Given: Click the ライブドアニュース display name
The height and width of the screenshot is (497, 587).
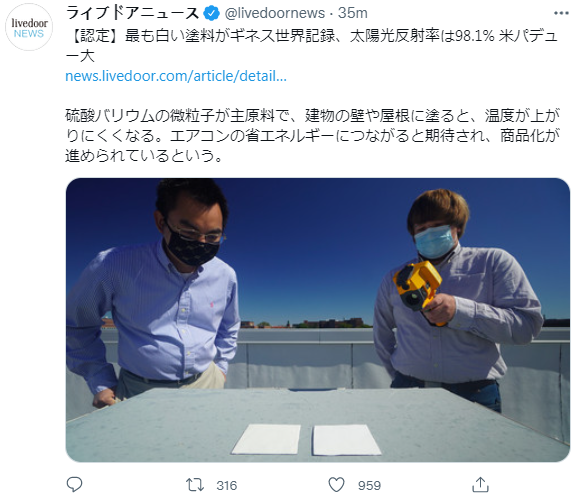Looking at the screenshot, I should (x=133, y=13).
